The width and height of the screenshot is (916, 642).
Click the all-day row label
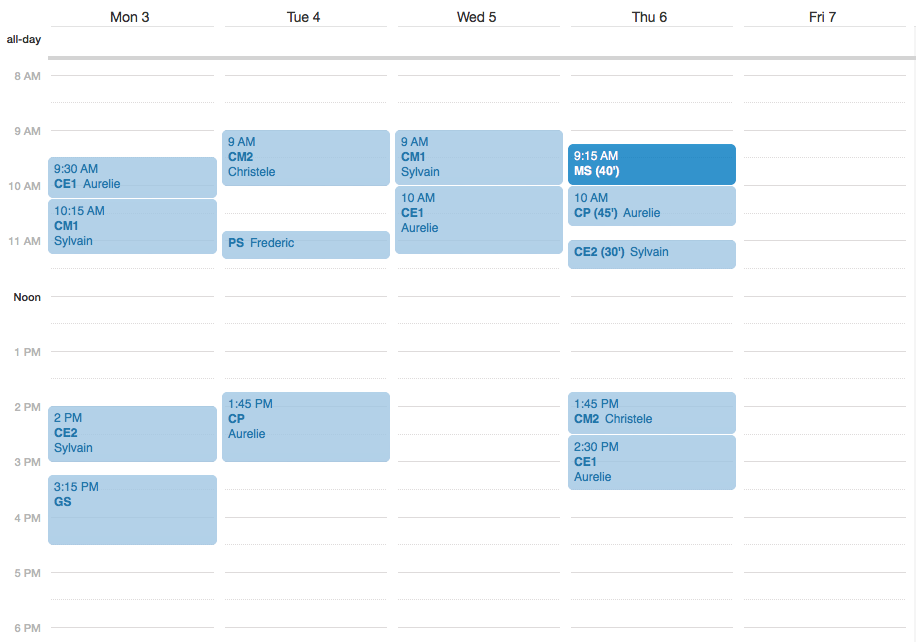click(23, 40)
